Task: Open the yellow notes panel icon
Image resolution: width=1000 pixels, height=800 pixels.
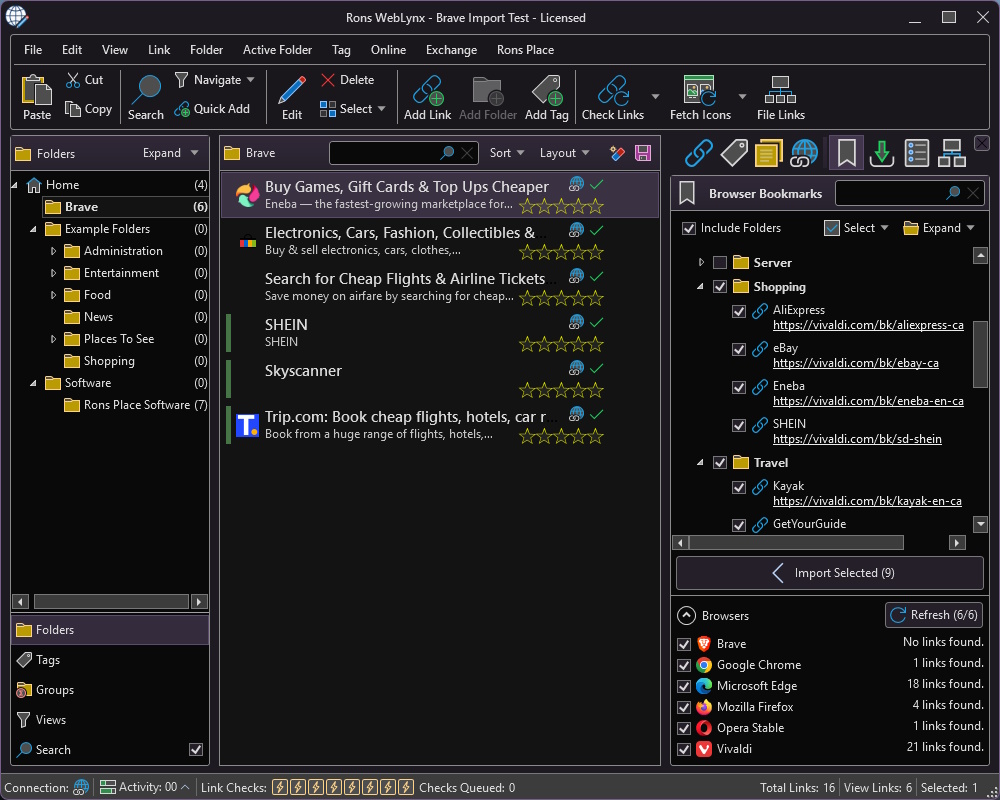Action: (x=768, y=153)
